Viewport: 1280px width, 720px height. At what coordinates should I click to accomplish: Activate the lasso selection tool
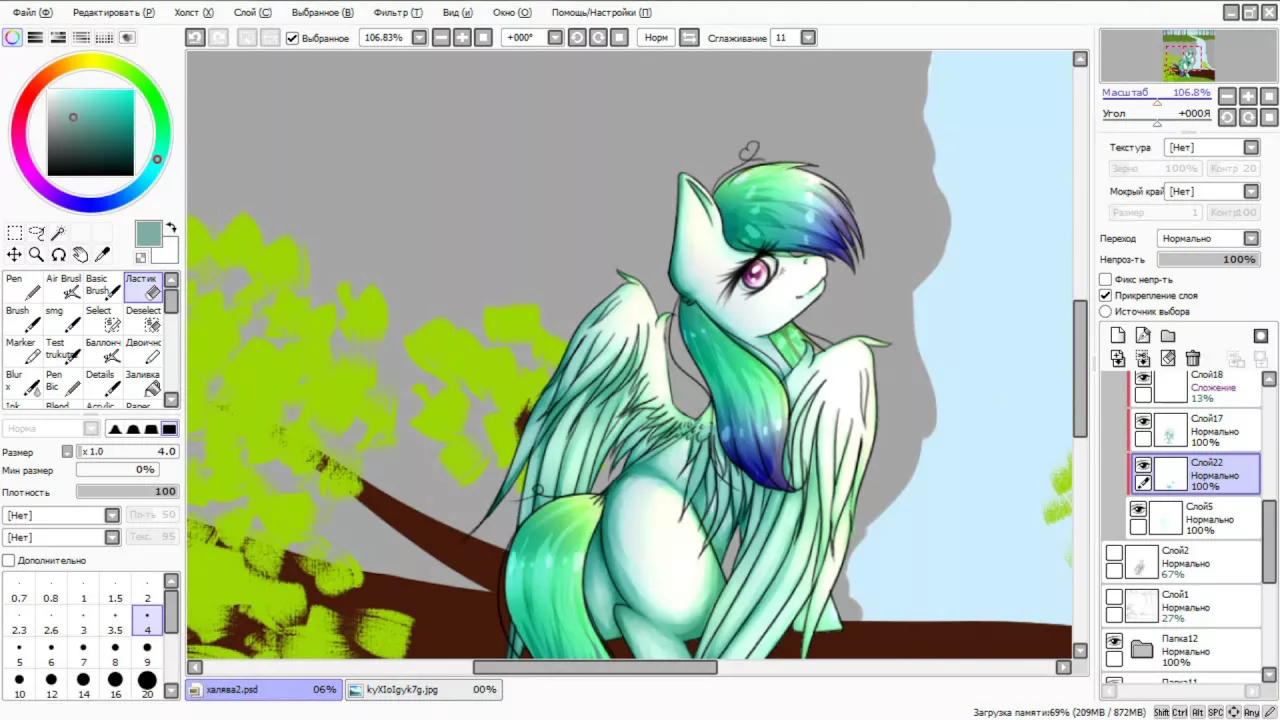(37, 233)
